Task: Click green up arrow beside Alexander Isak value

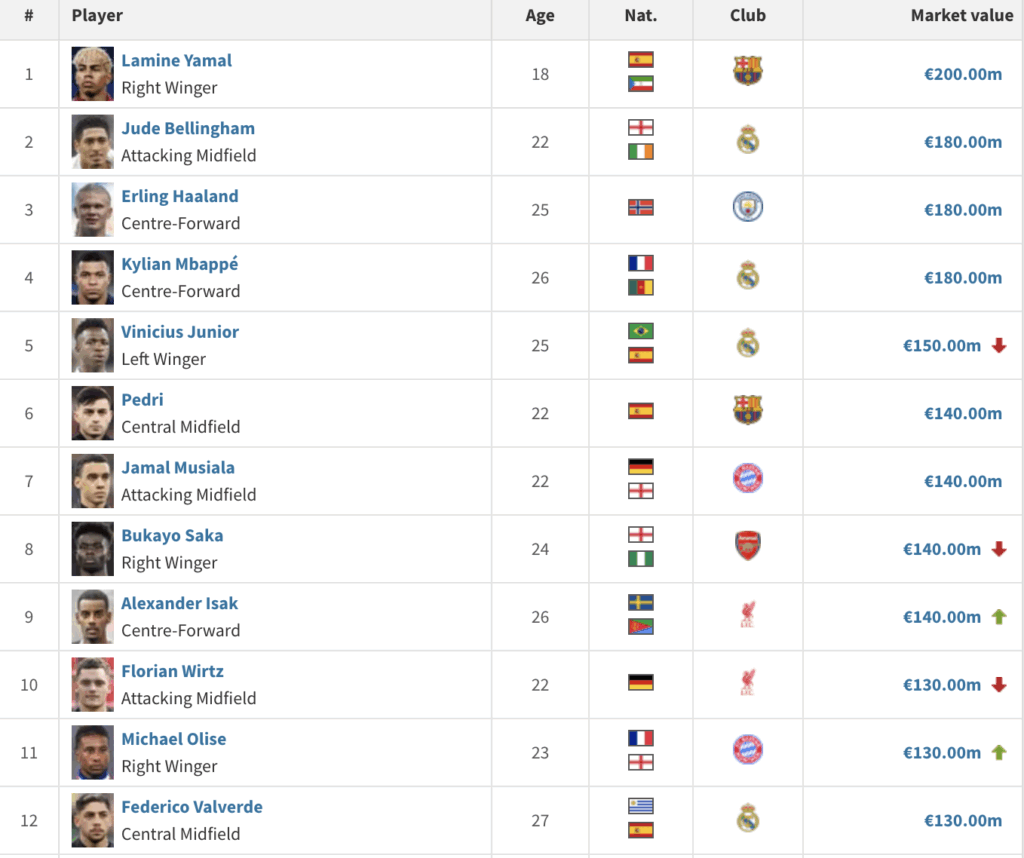Action: (x=998, y=617)
